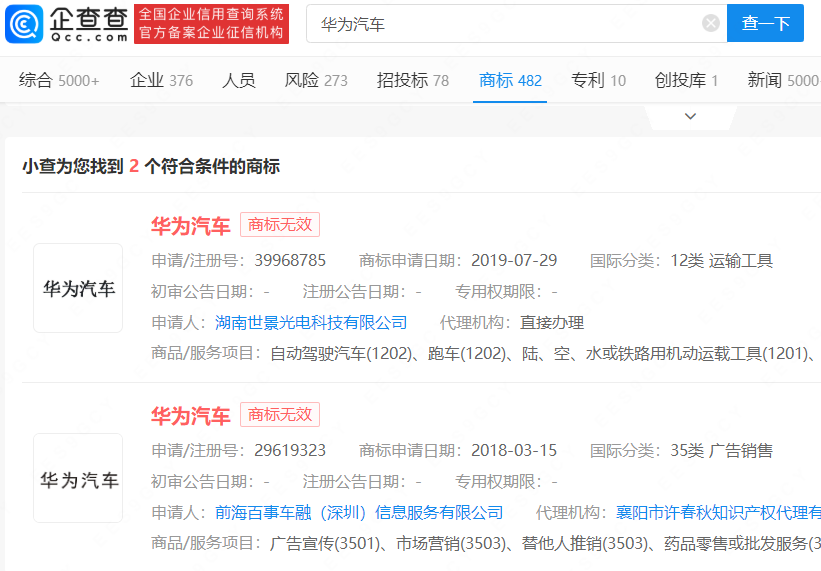Screen dimensions: 821x571
Task: Click the 查一下 search button
Action: click(765, 23)
